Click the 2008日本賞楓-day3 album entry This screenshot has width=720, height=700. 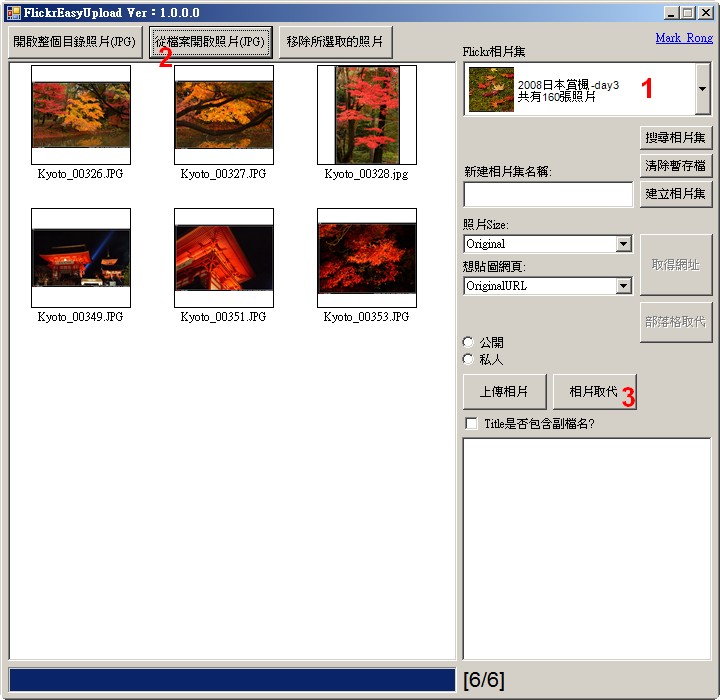(580, 89)
